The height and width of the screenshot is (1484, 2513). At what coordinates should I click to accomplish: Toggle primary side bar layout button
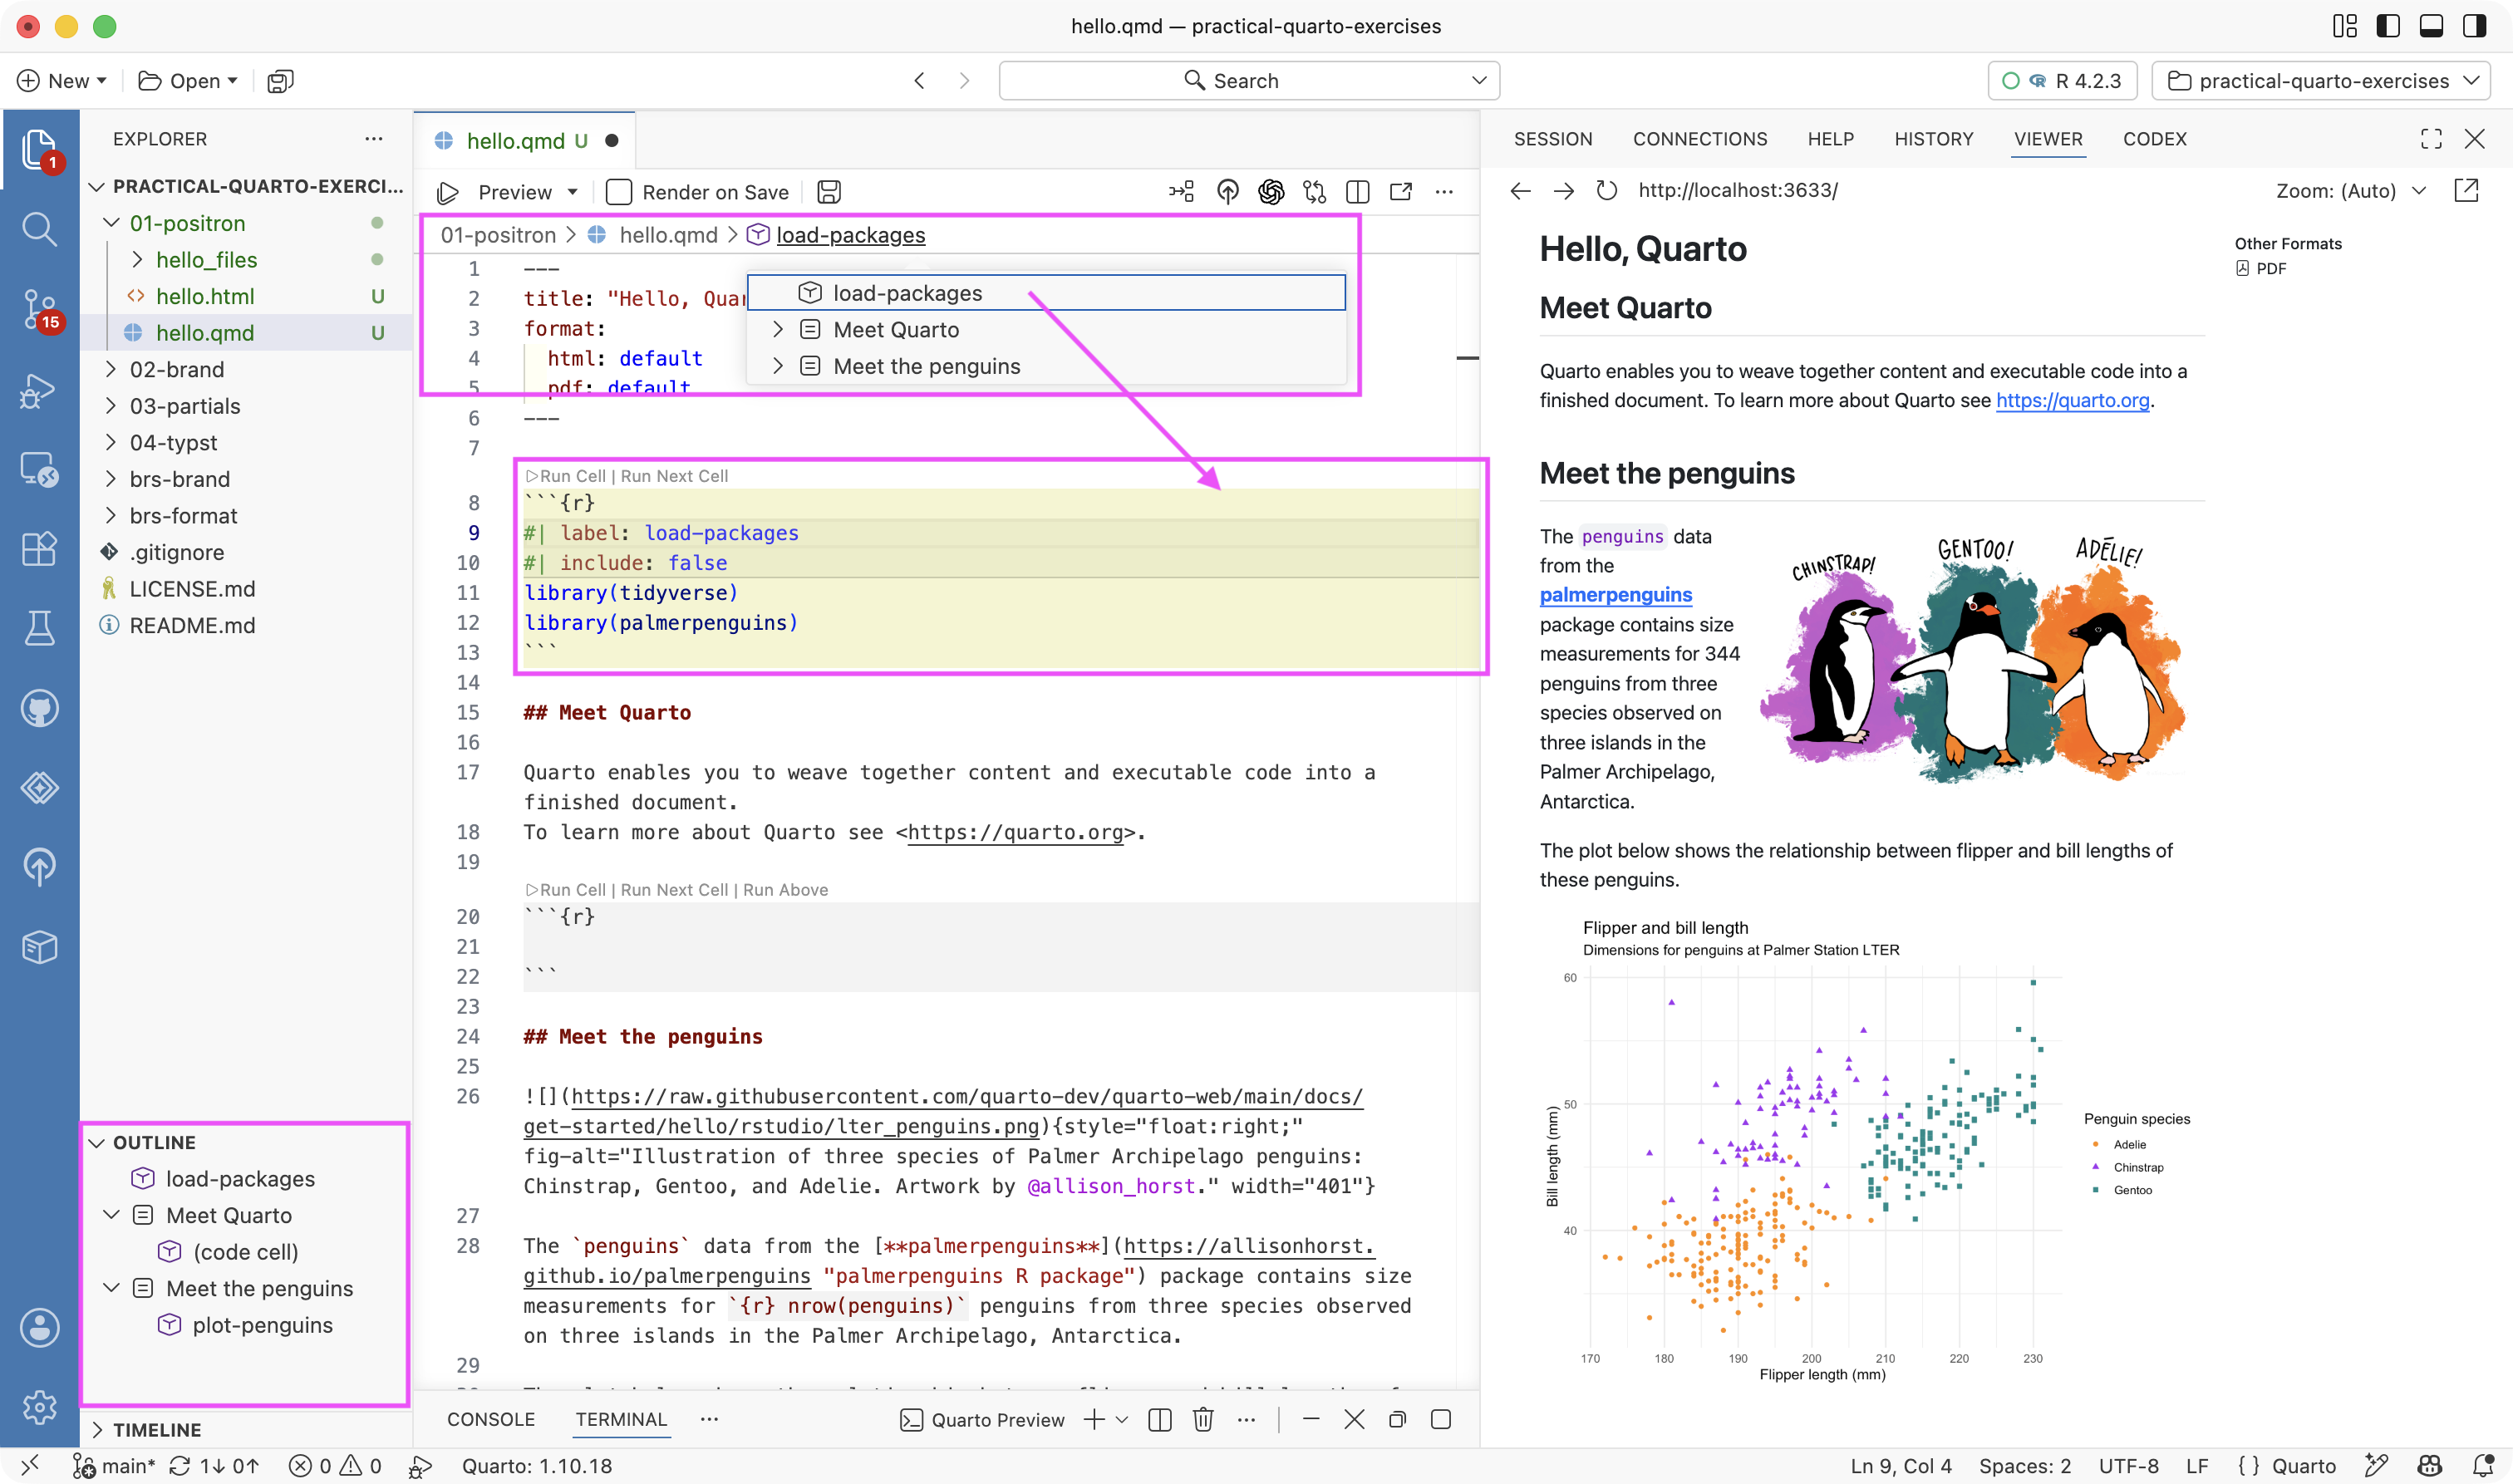[x=2388, y=26]
